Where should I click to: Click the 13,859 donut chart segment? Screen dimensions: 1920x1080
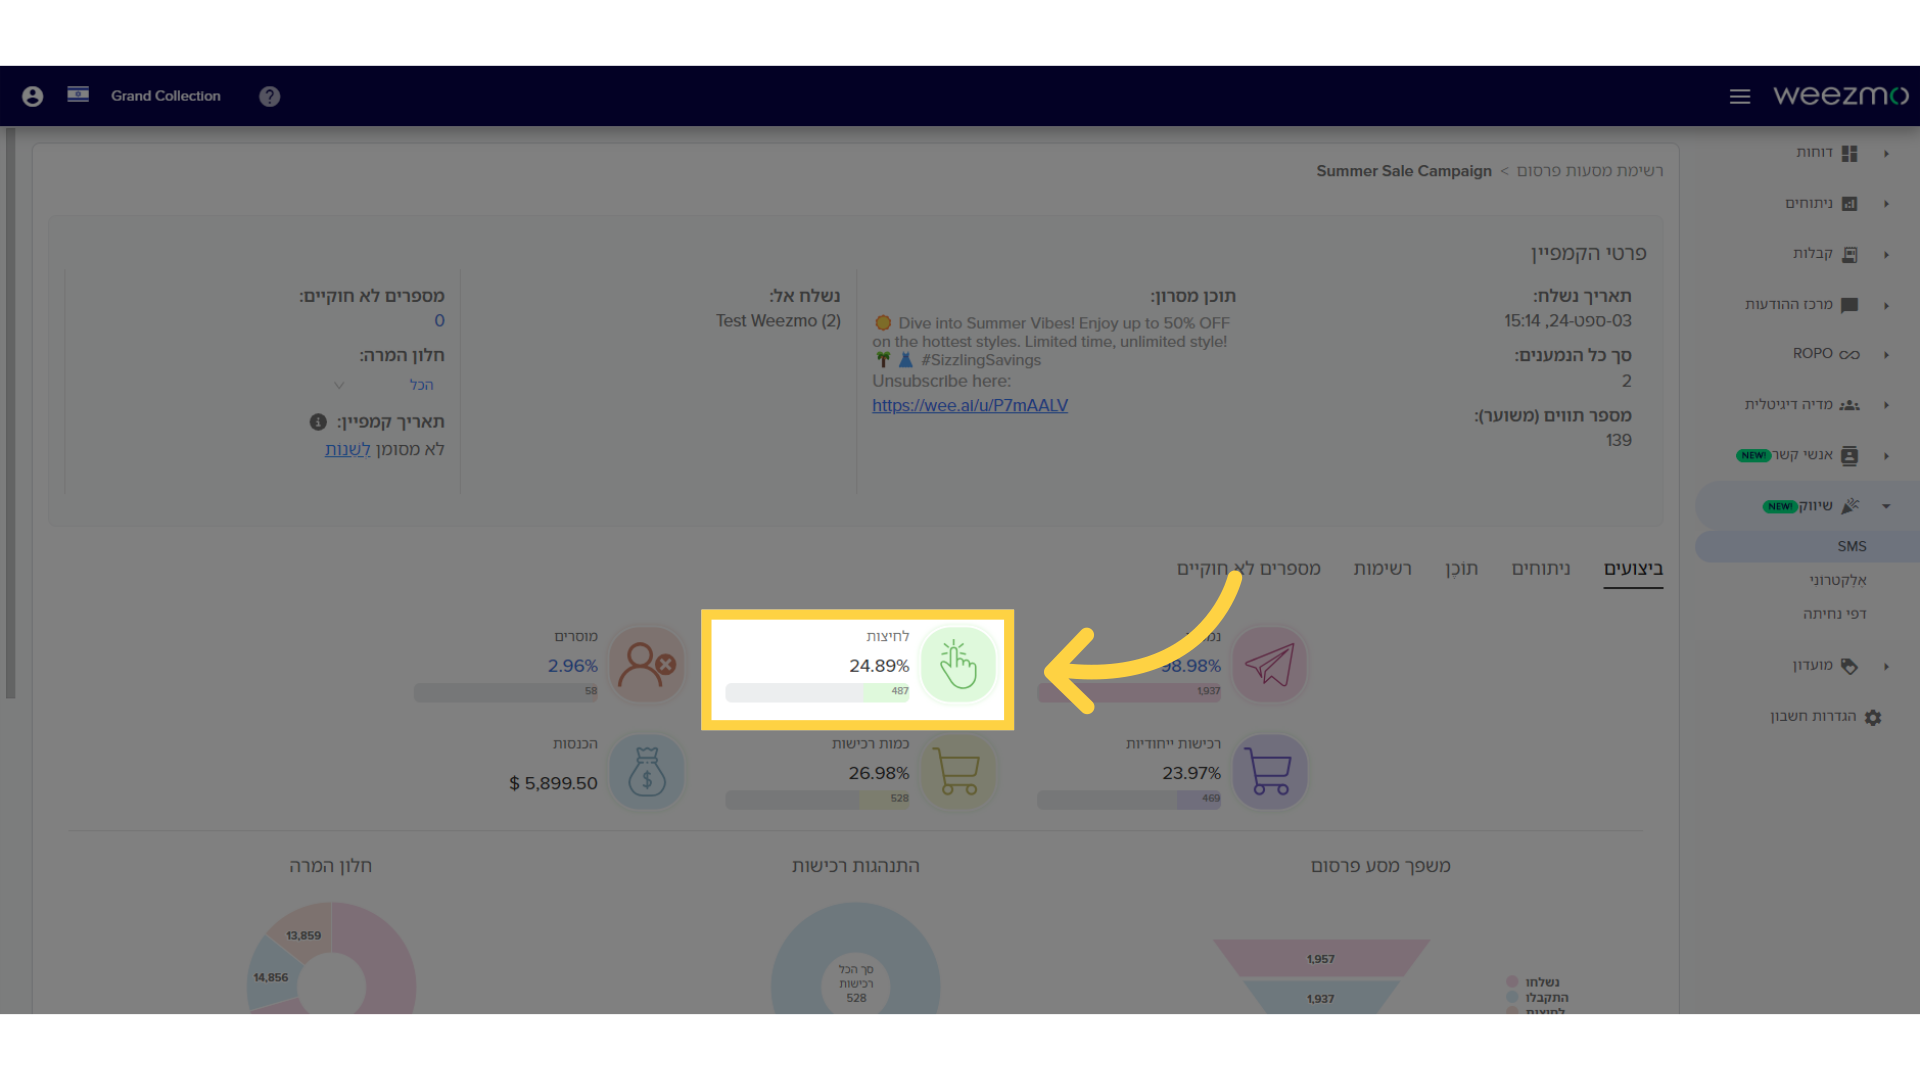(x=303, y=935)
